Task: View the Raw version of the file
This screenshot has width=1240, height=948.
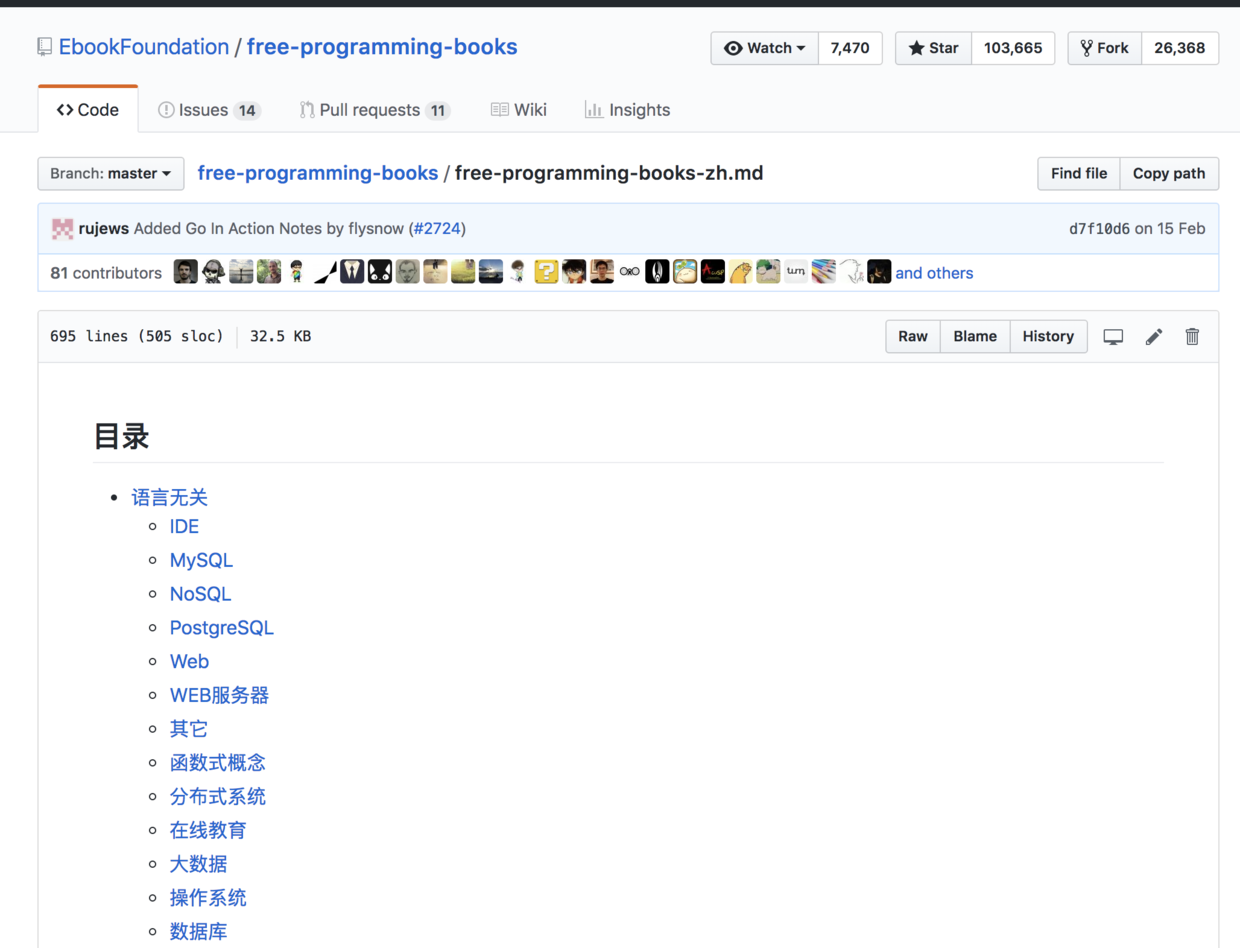Action: click(913, 337)
